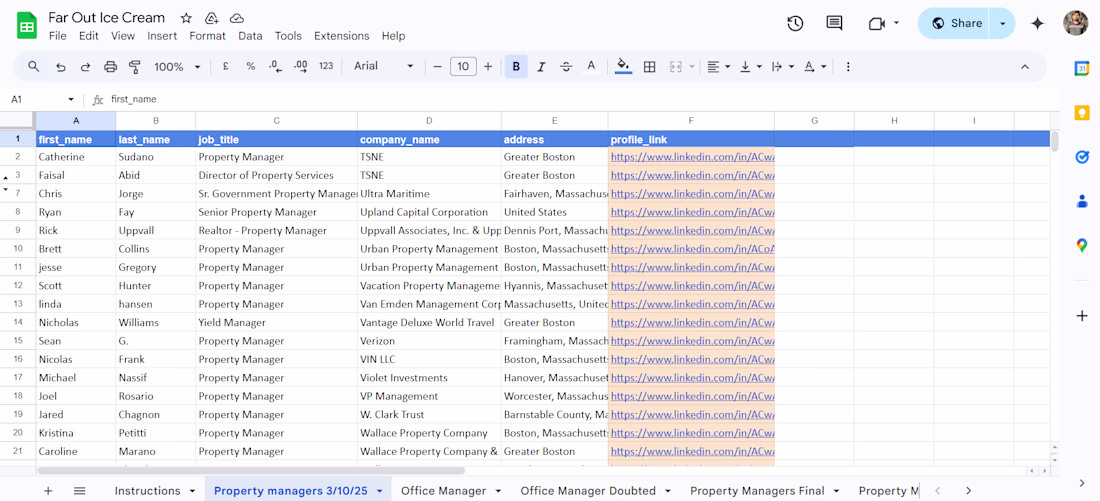Switch to the Office Manager sheet tab
Viewport: 1100px width, 501px height.
click(443, 490)
